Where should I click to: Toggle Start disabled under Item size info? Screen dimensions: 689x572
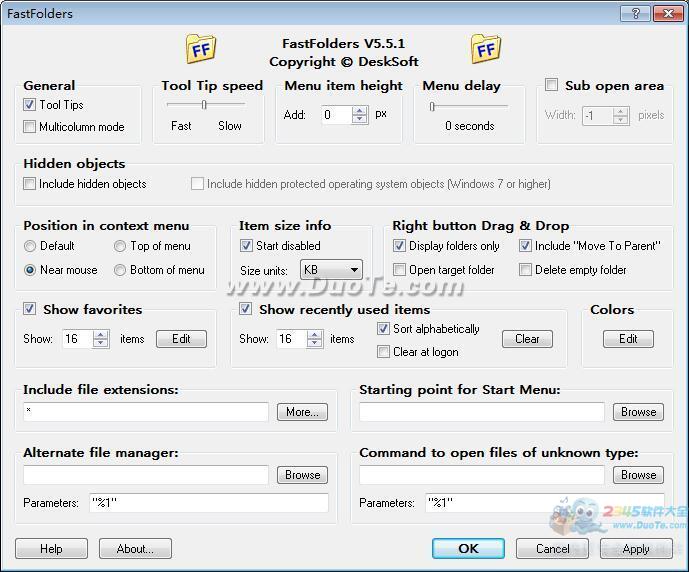point(246,246)
